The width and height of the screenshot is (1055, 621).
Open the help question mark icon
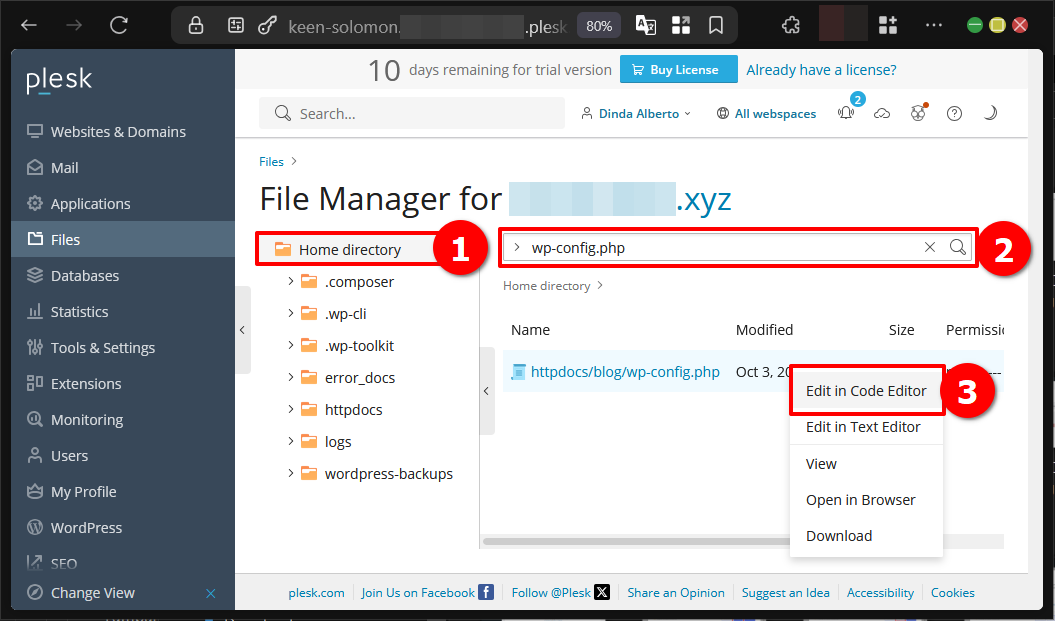(x=954, y=113)
